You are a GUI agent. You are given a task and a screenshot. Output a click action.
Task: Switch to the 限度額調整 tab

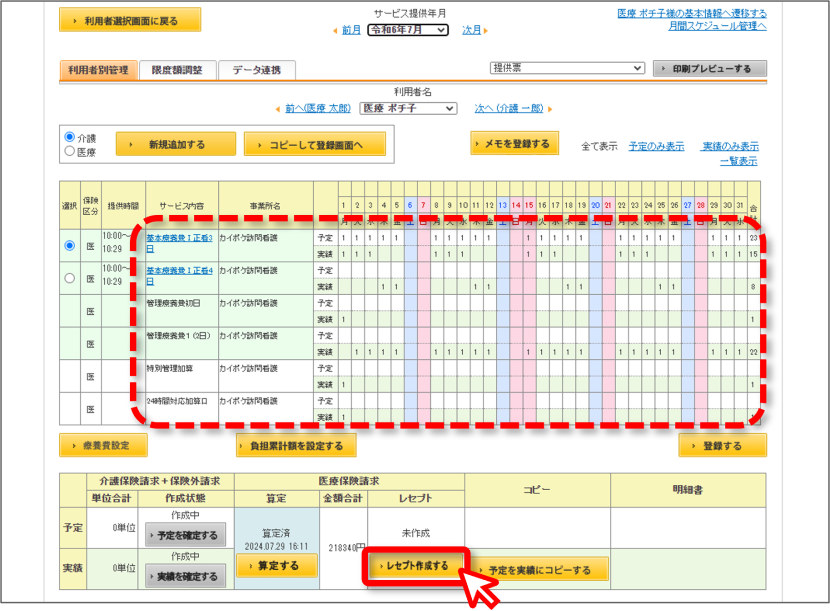pyautogui.click(x=177, y=70)
